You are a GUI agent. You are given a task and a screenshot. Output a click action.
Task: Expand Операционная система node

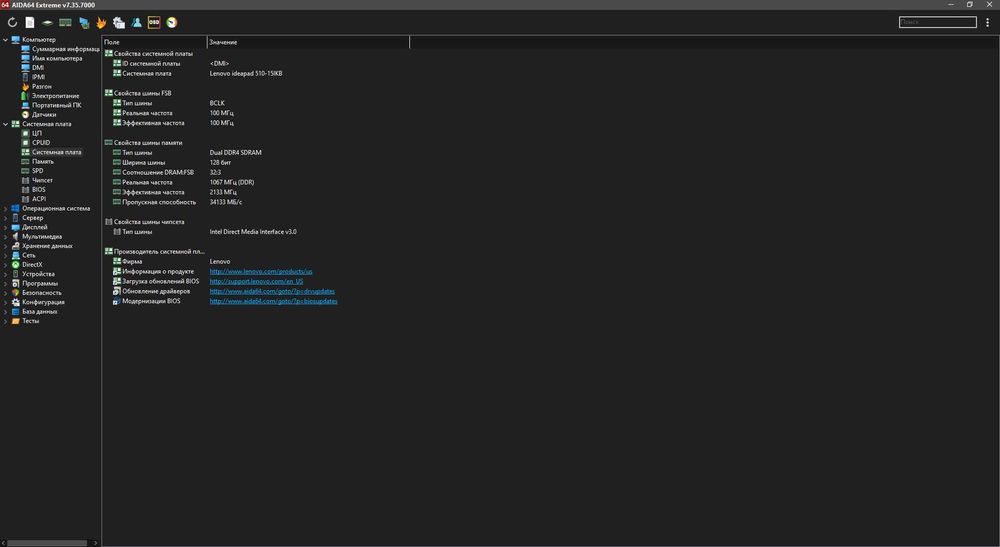tap(6, 208)
